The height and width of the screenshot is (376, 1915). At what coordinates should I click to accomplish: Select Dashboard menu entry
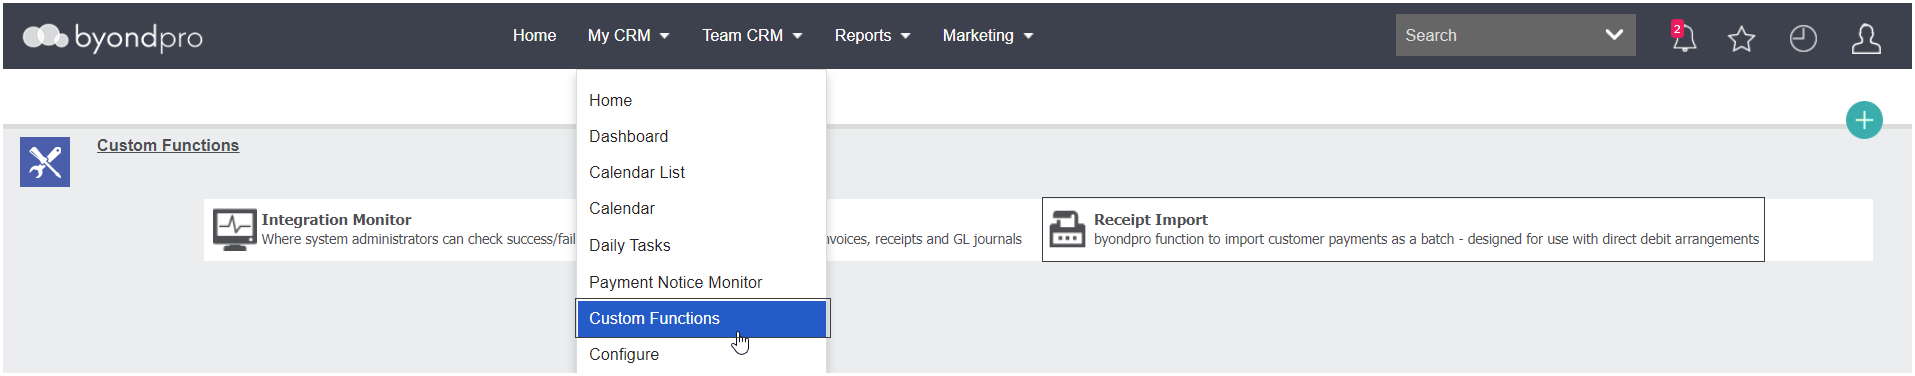[701, 136]
